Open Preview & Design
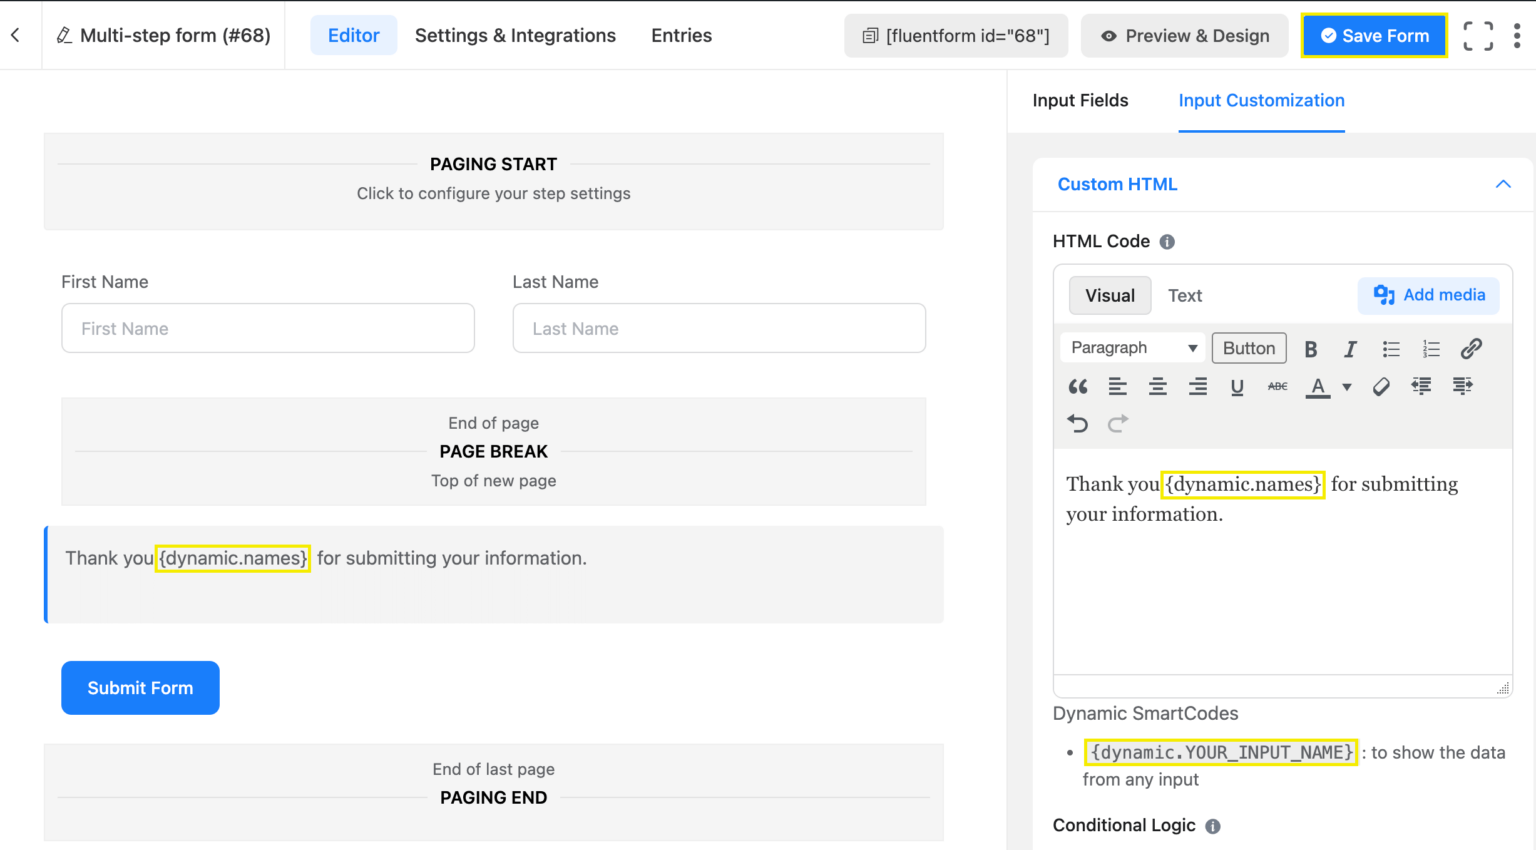 coord(1184,35)
